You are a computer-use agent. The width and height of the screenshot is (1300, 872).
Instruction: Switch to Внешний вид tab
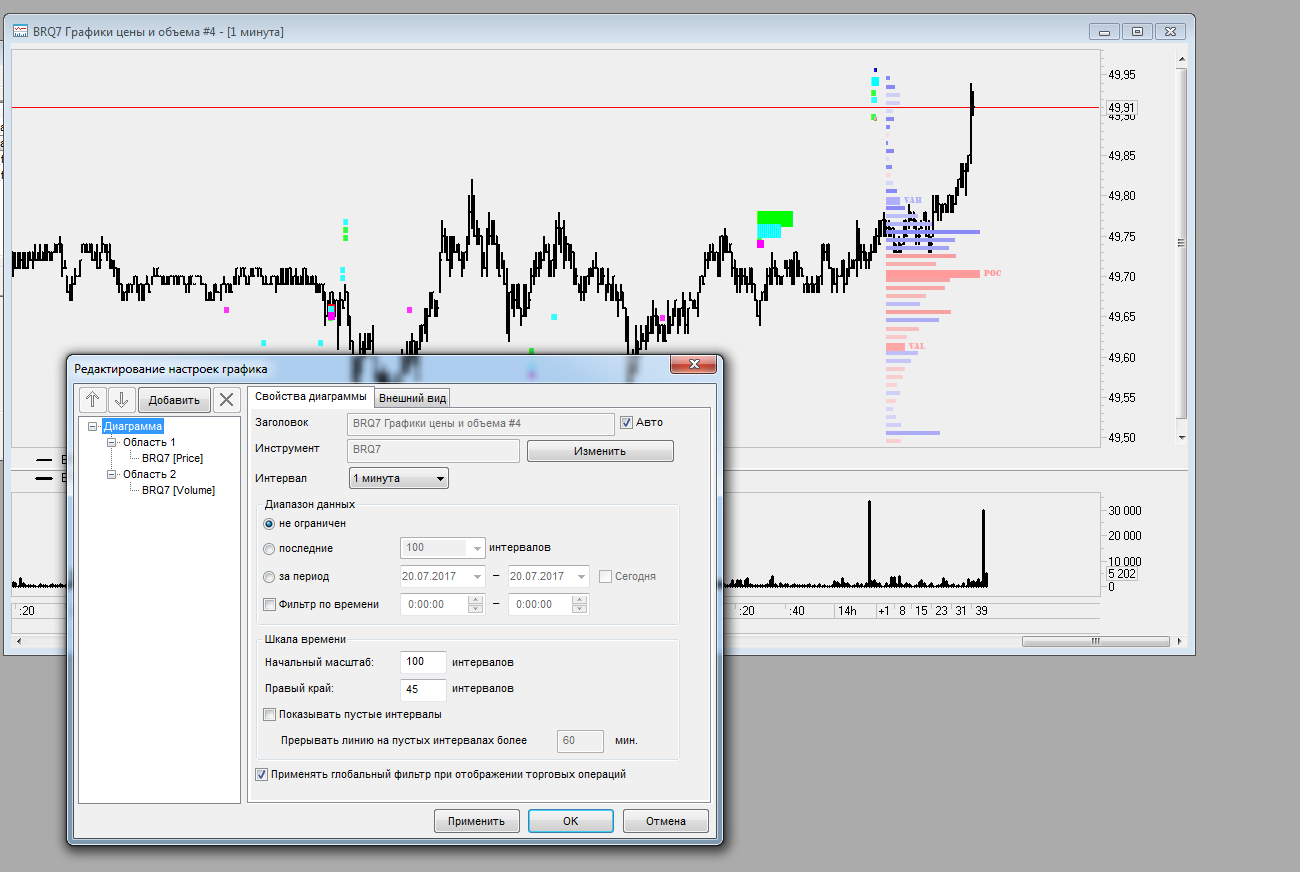[412, 398]
